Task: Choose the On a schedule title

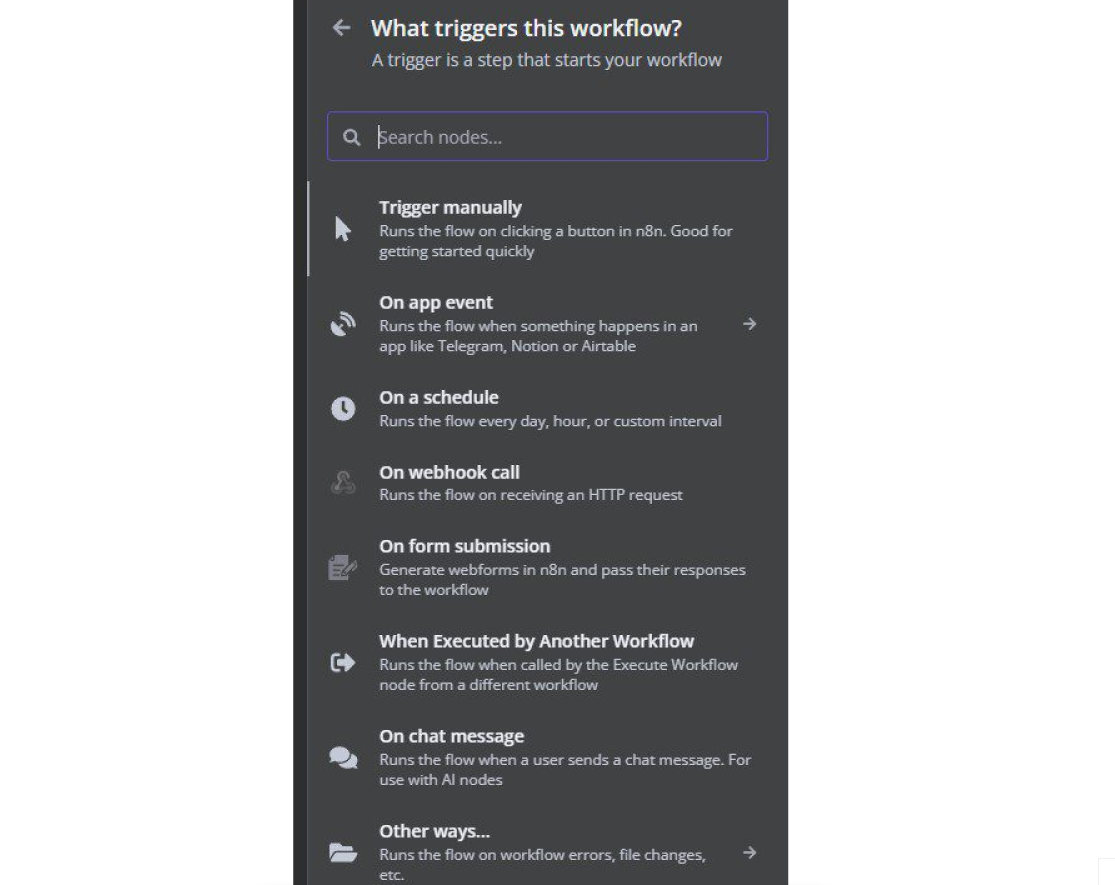Action: [438, 397]
